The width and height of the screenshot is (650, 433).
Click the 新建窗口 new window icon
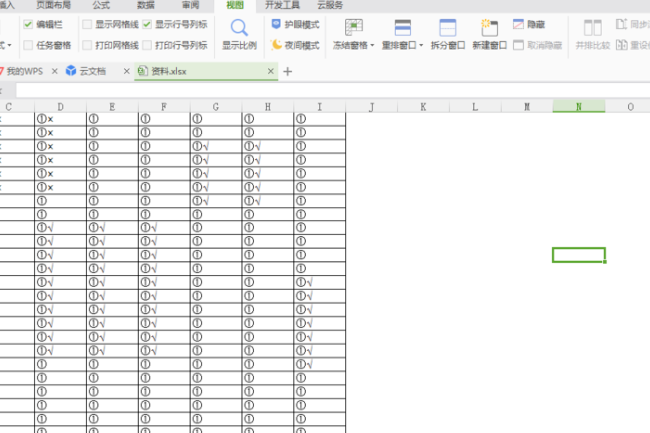pos(489,27)
